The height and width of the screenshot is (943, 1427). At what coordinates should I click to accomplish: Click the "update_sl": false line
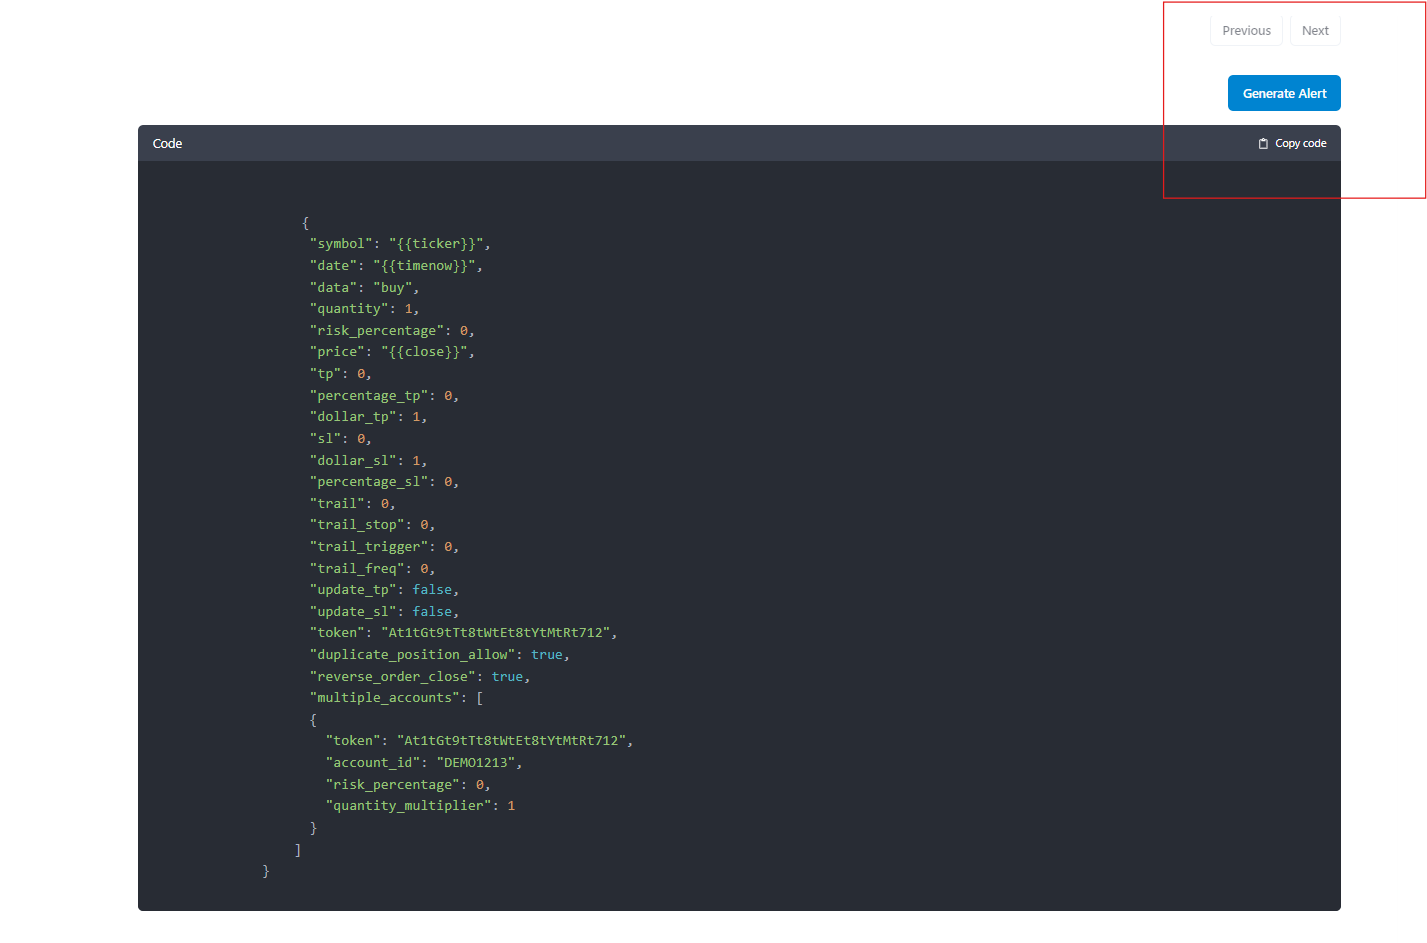point(384,612)
